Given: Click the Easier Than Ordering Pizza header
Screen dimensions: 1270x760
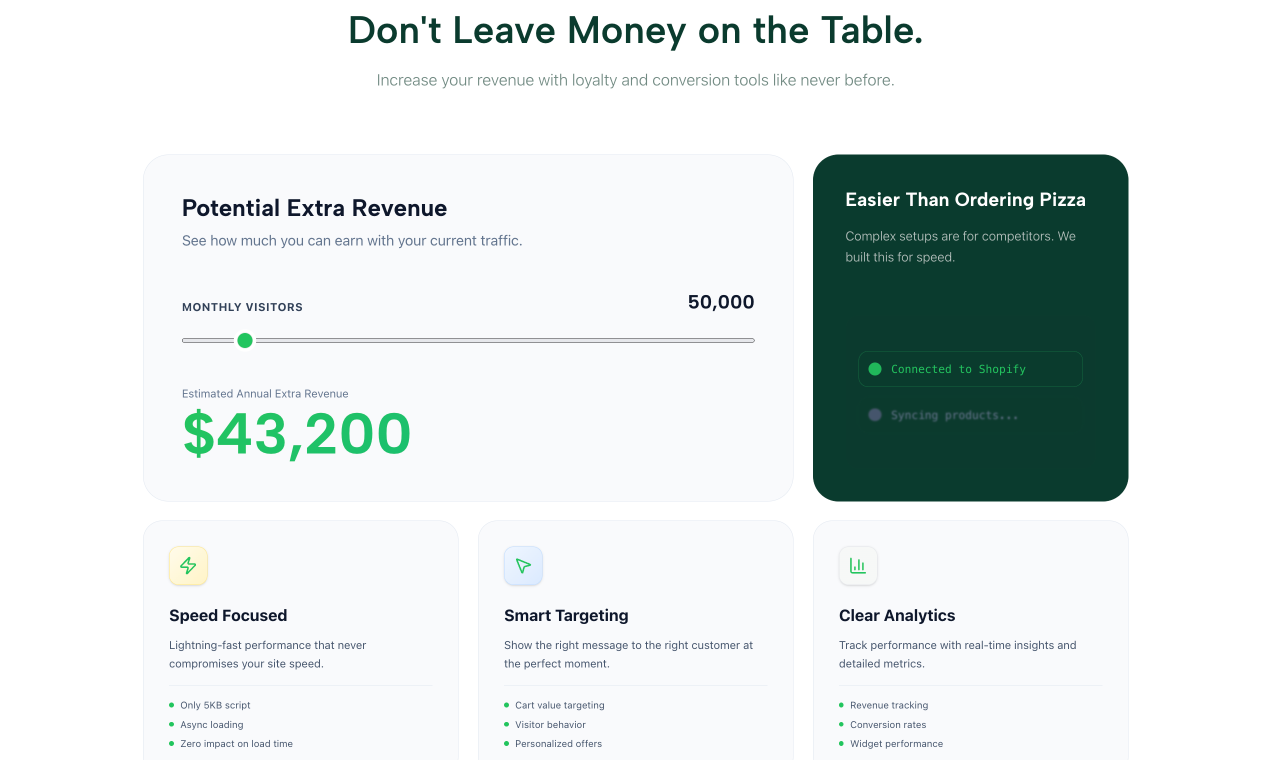Looking at the screenshot, I should point(965,199).
